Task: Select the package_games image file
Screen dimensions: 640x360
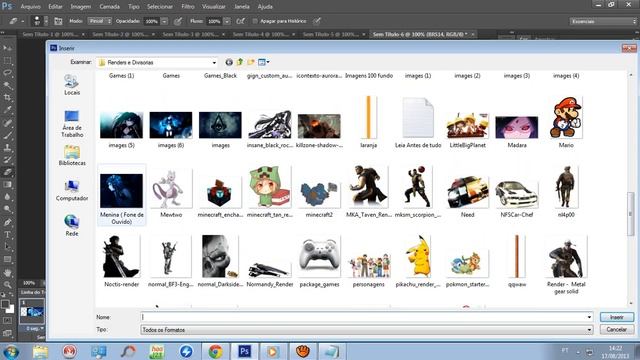Action: [319, 262]
